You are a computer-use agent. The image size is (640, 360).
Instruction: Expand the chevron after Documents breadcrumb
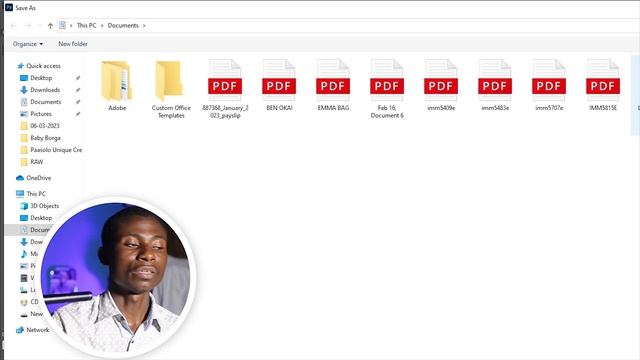(x=144, y=26)
